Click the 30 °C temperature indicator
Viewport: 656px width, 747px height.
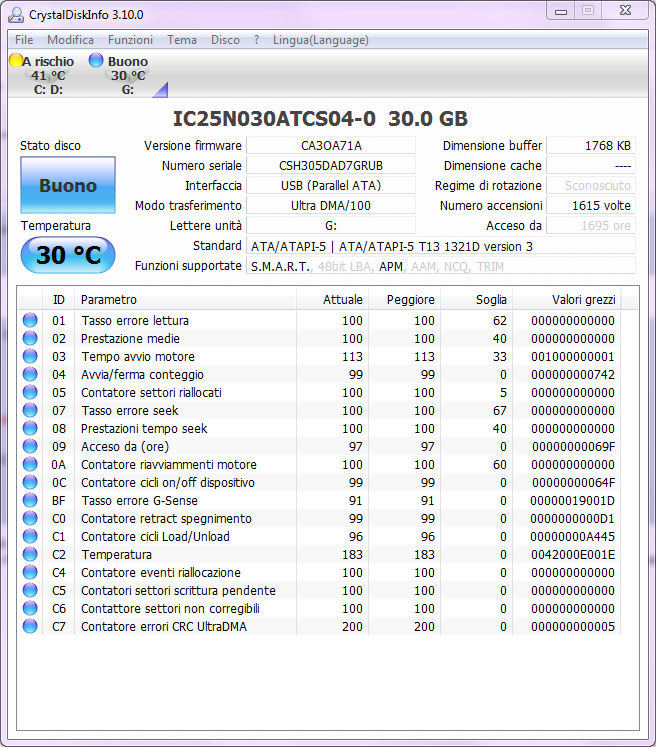pyautogui.click(x=68, y=255)
